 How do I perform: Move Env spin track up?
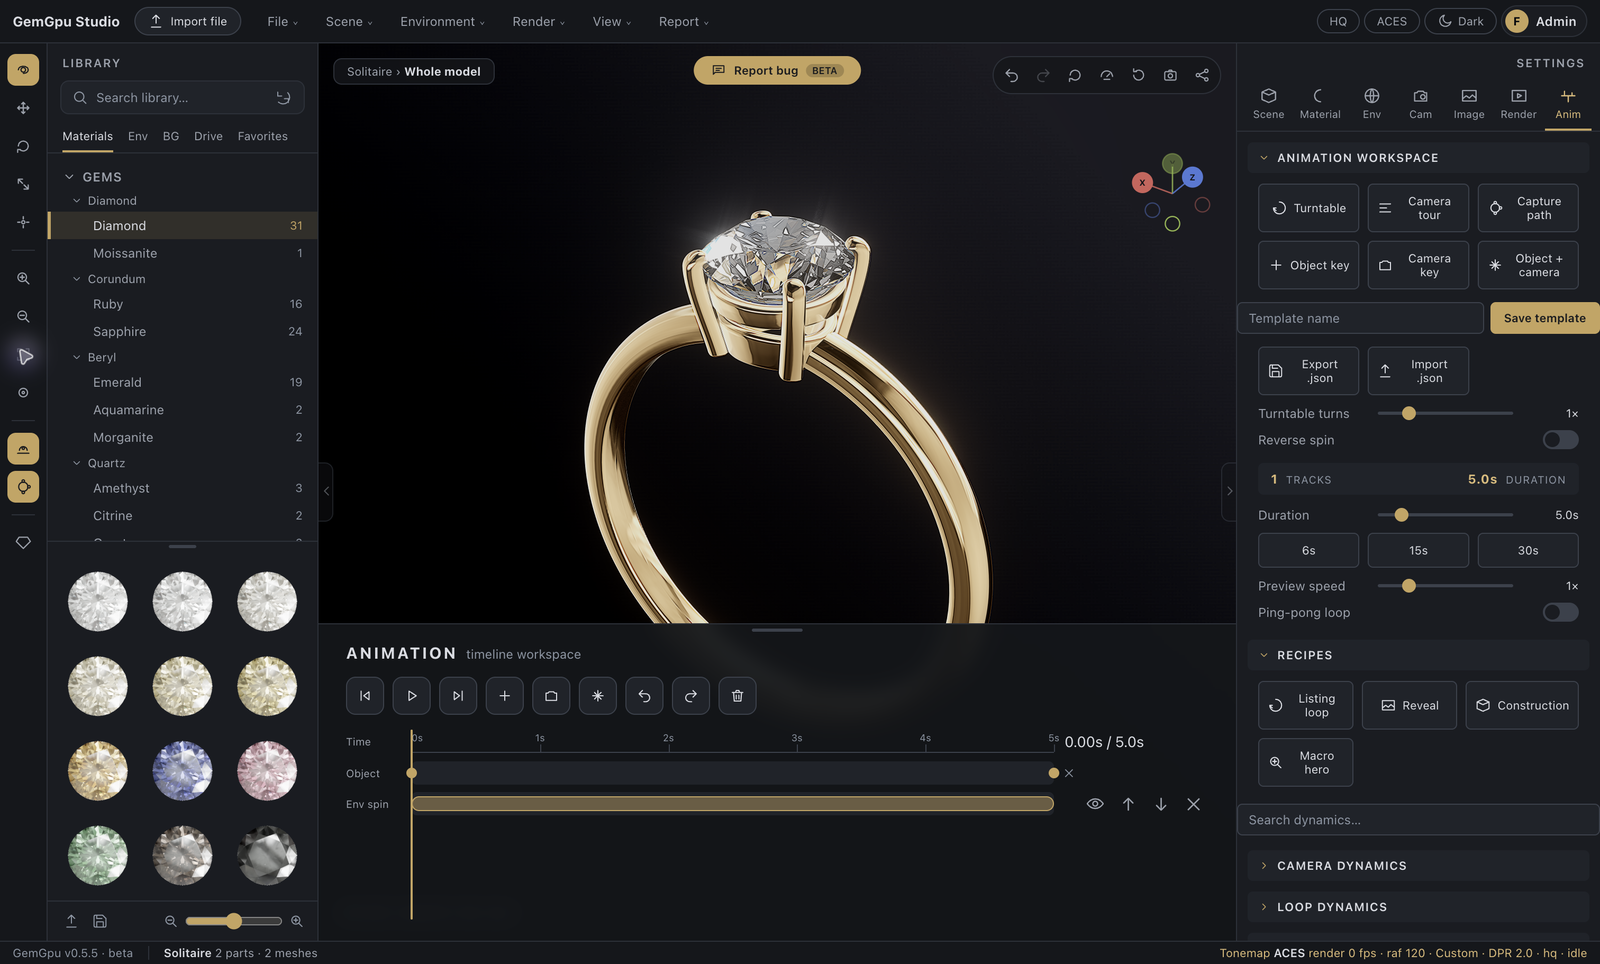pyautogui.click(x=1128, y=804)
